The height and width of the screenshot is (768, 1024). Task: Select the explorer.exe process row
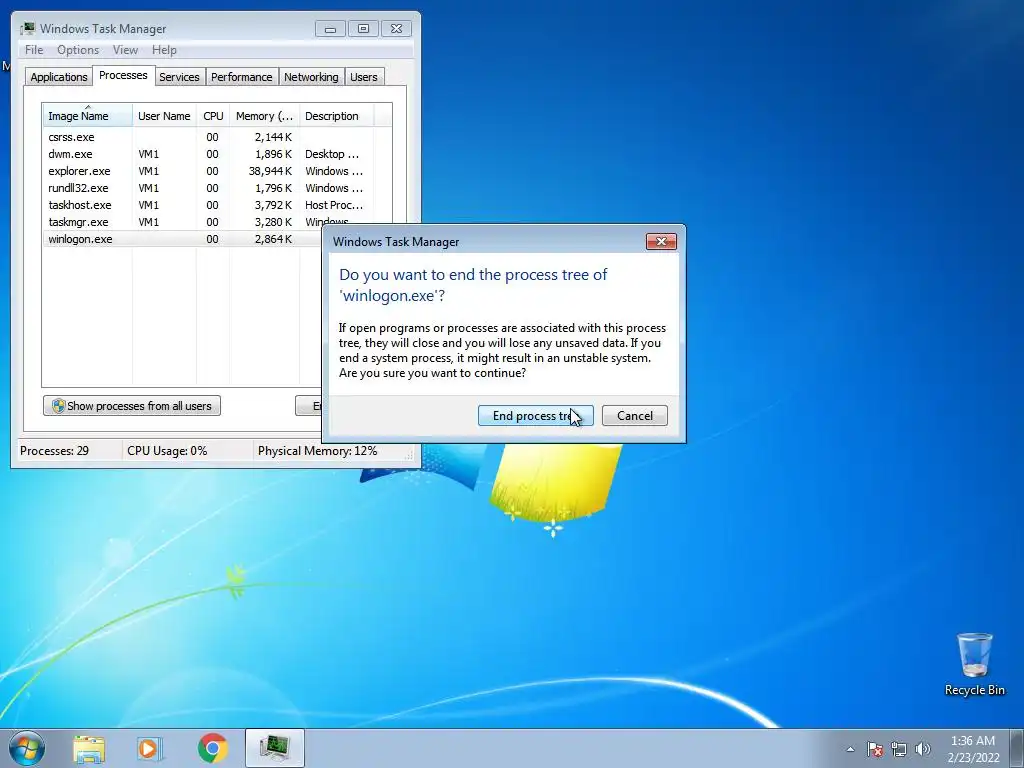tap(208, 171)
